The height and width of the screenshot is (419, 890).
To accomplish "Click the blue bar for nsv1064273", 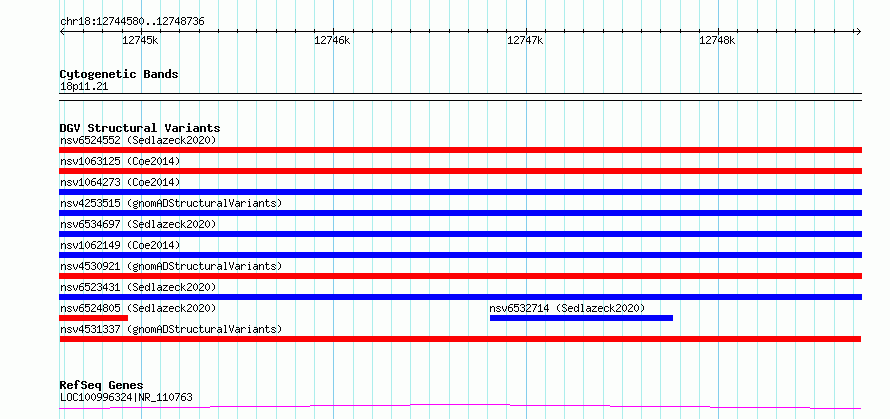I will tap(460, 192).
